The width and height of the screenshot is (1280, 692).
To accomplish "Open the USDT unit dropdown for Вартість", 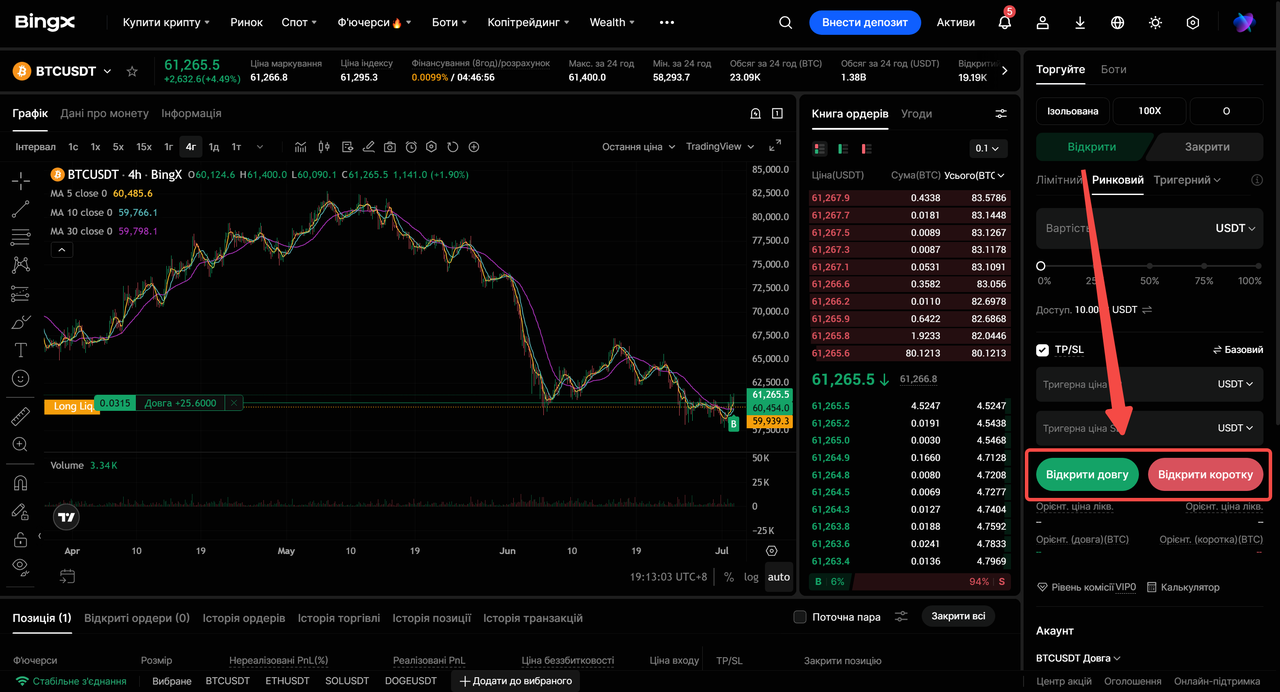I will (1235, 228).
